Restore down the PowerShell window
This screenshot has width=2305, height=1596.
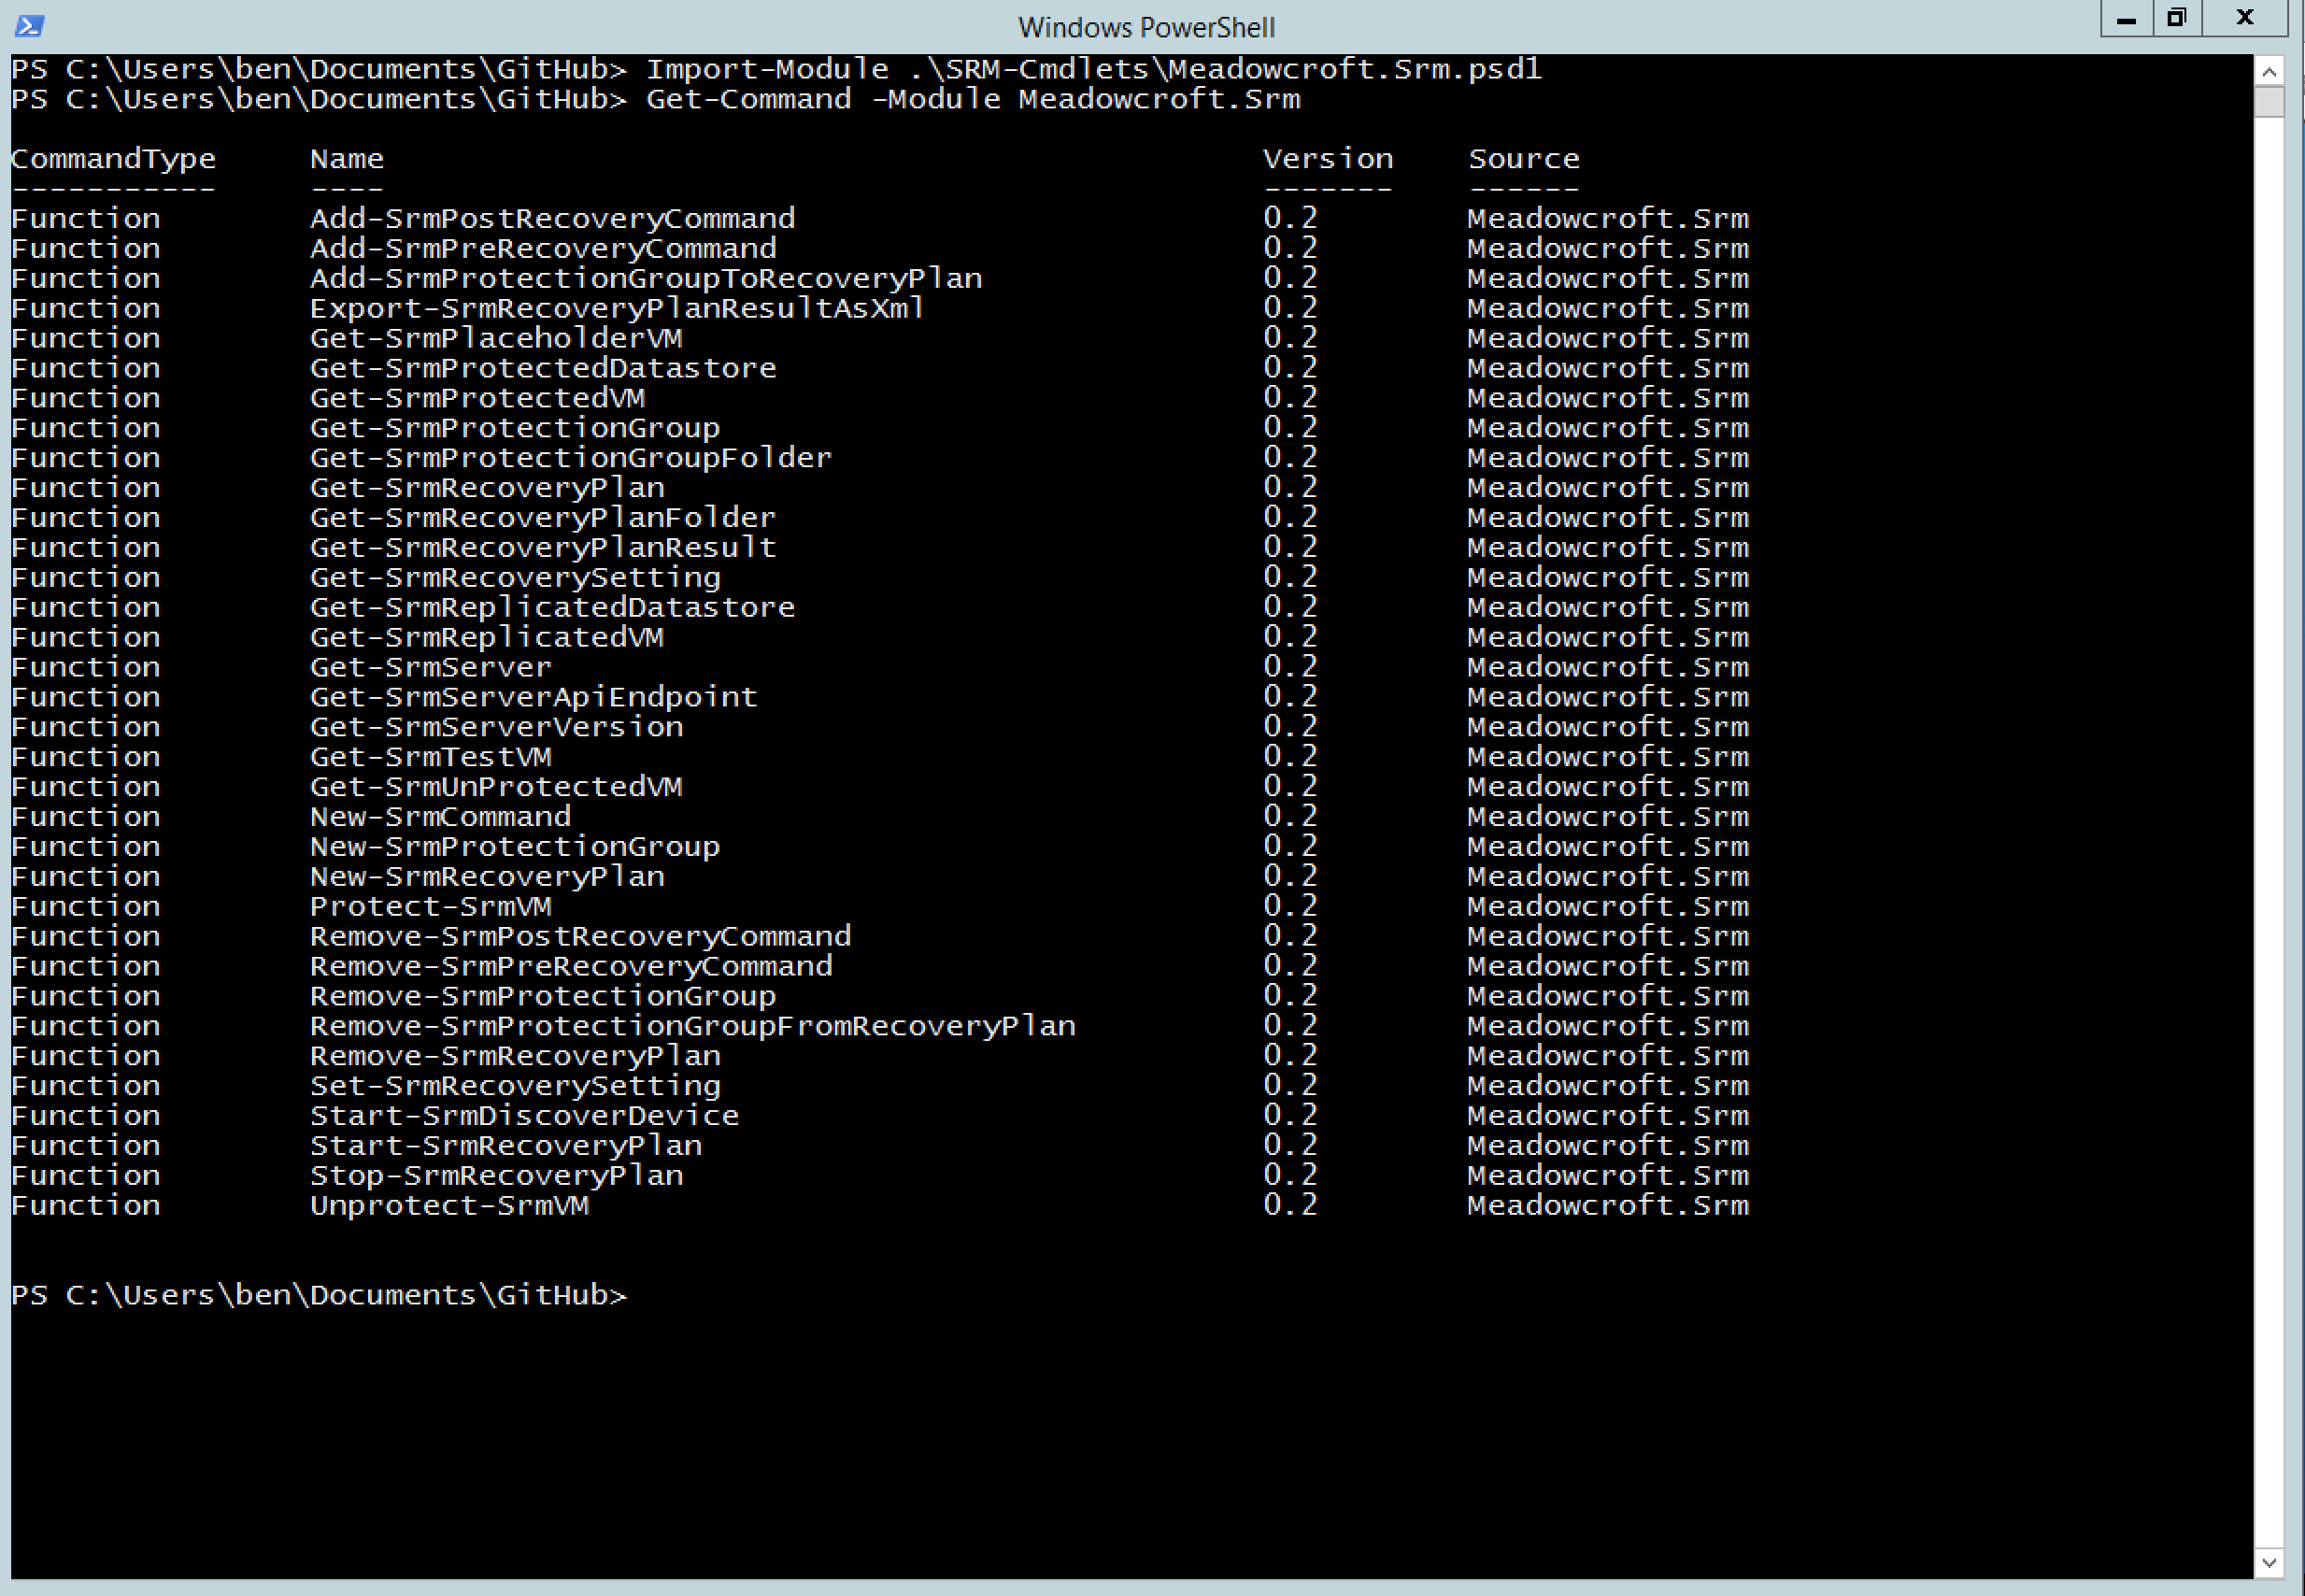[x=2177, y=19]
